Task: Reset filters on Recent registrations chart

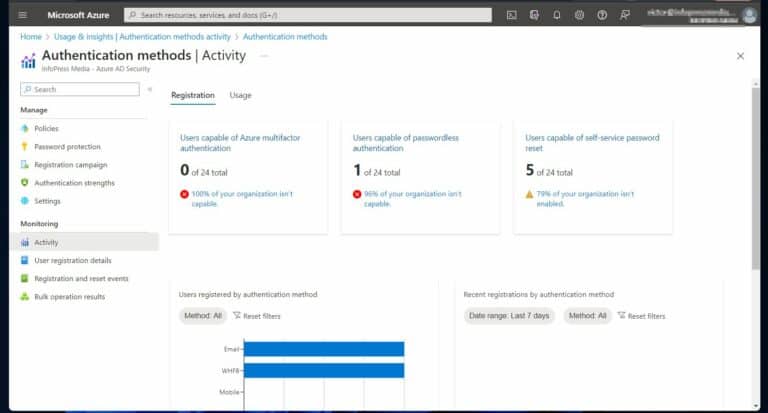Action: 641,316
